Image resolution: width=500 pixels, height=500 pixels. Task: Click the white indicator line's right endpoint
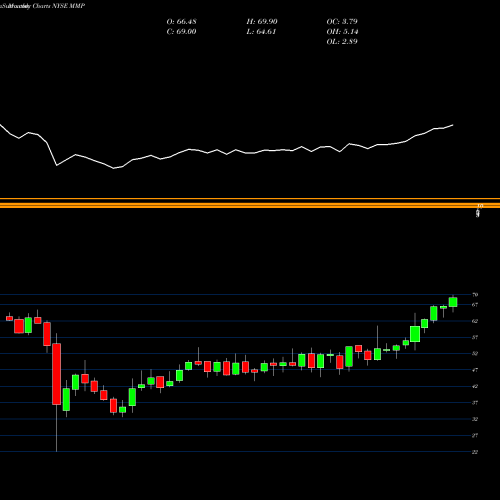pyautogui.click(x=453, y=125)
